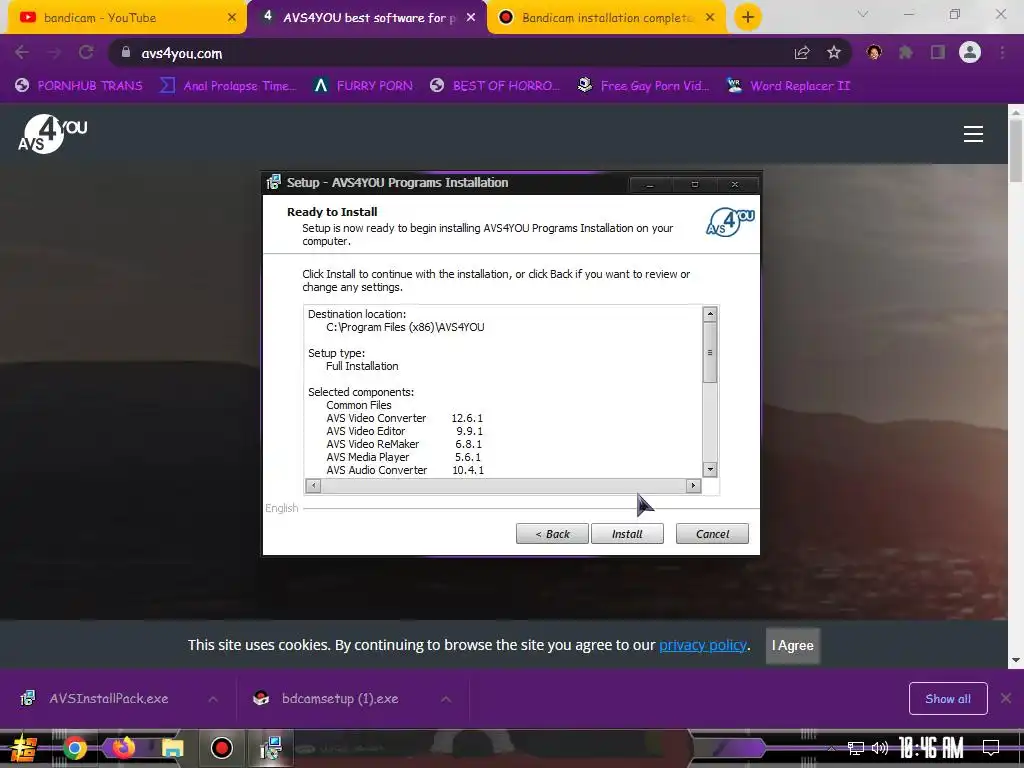Open the website hamburger menu

pos(973,134)
